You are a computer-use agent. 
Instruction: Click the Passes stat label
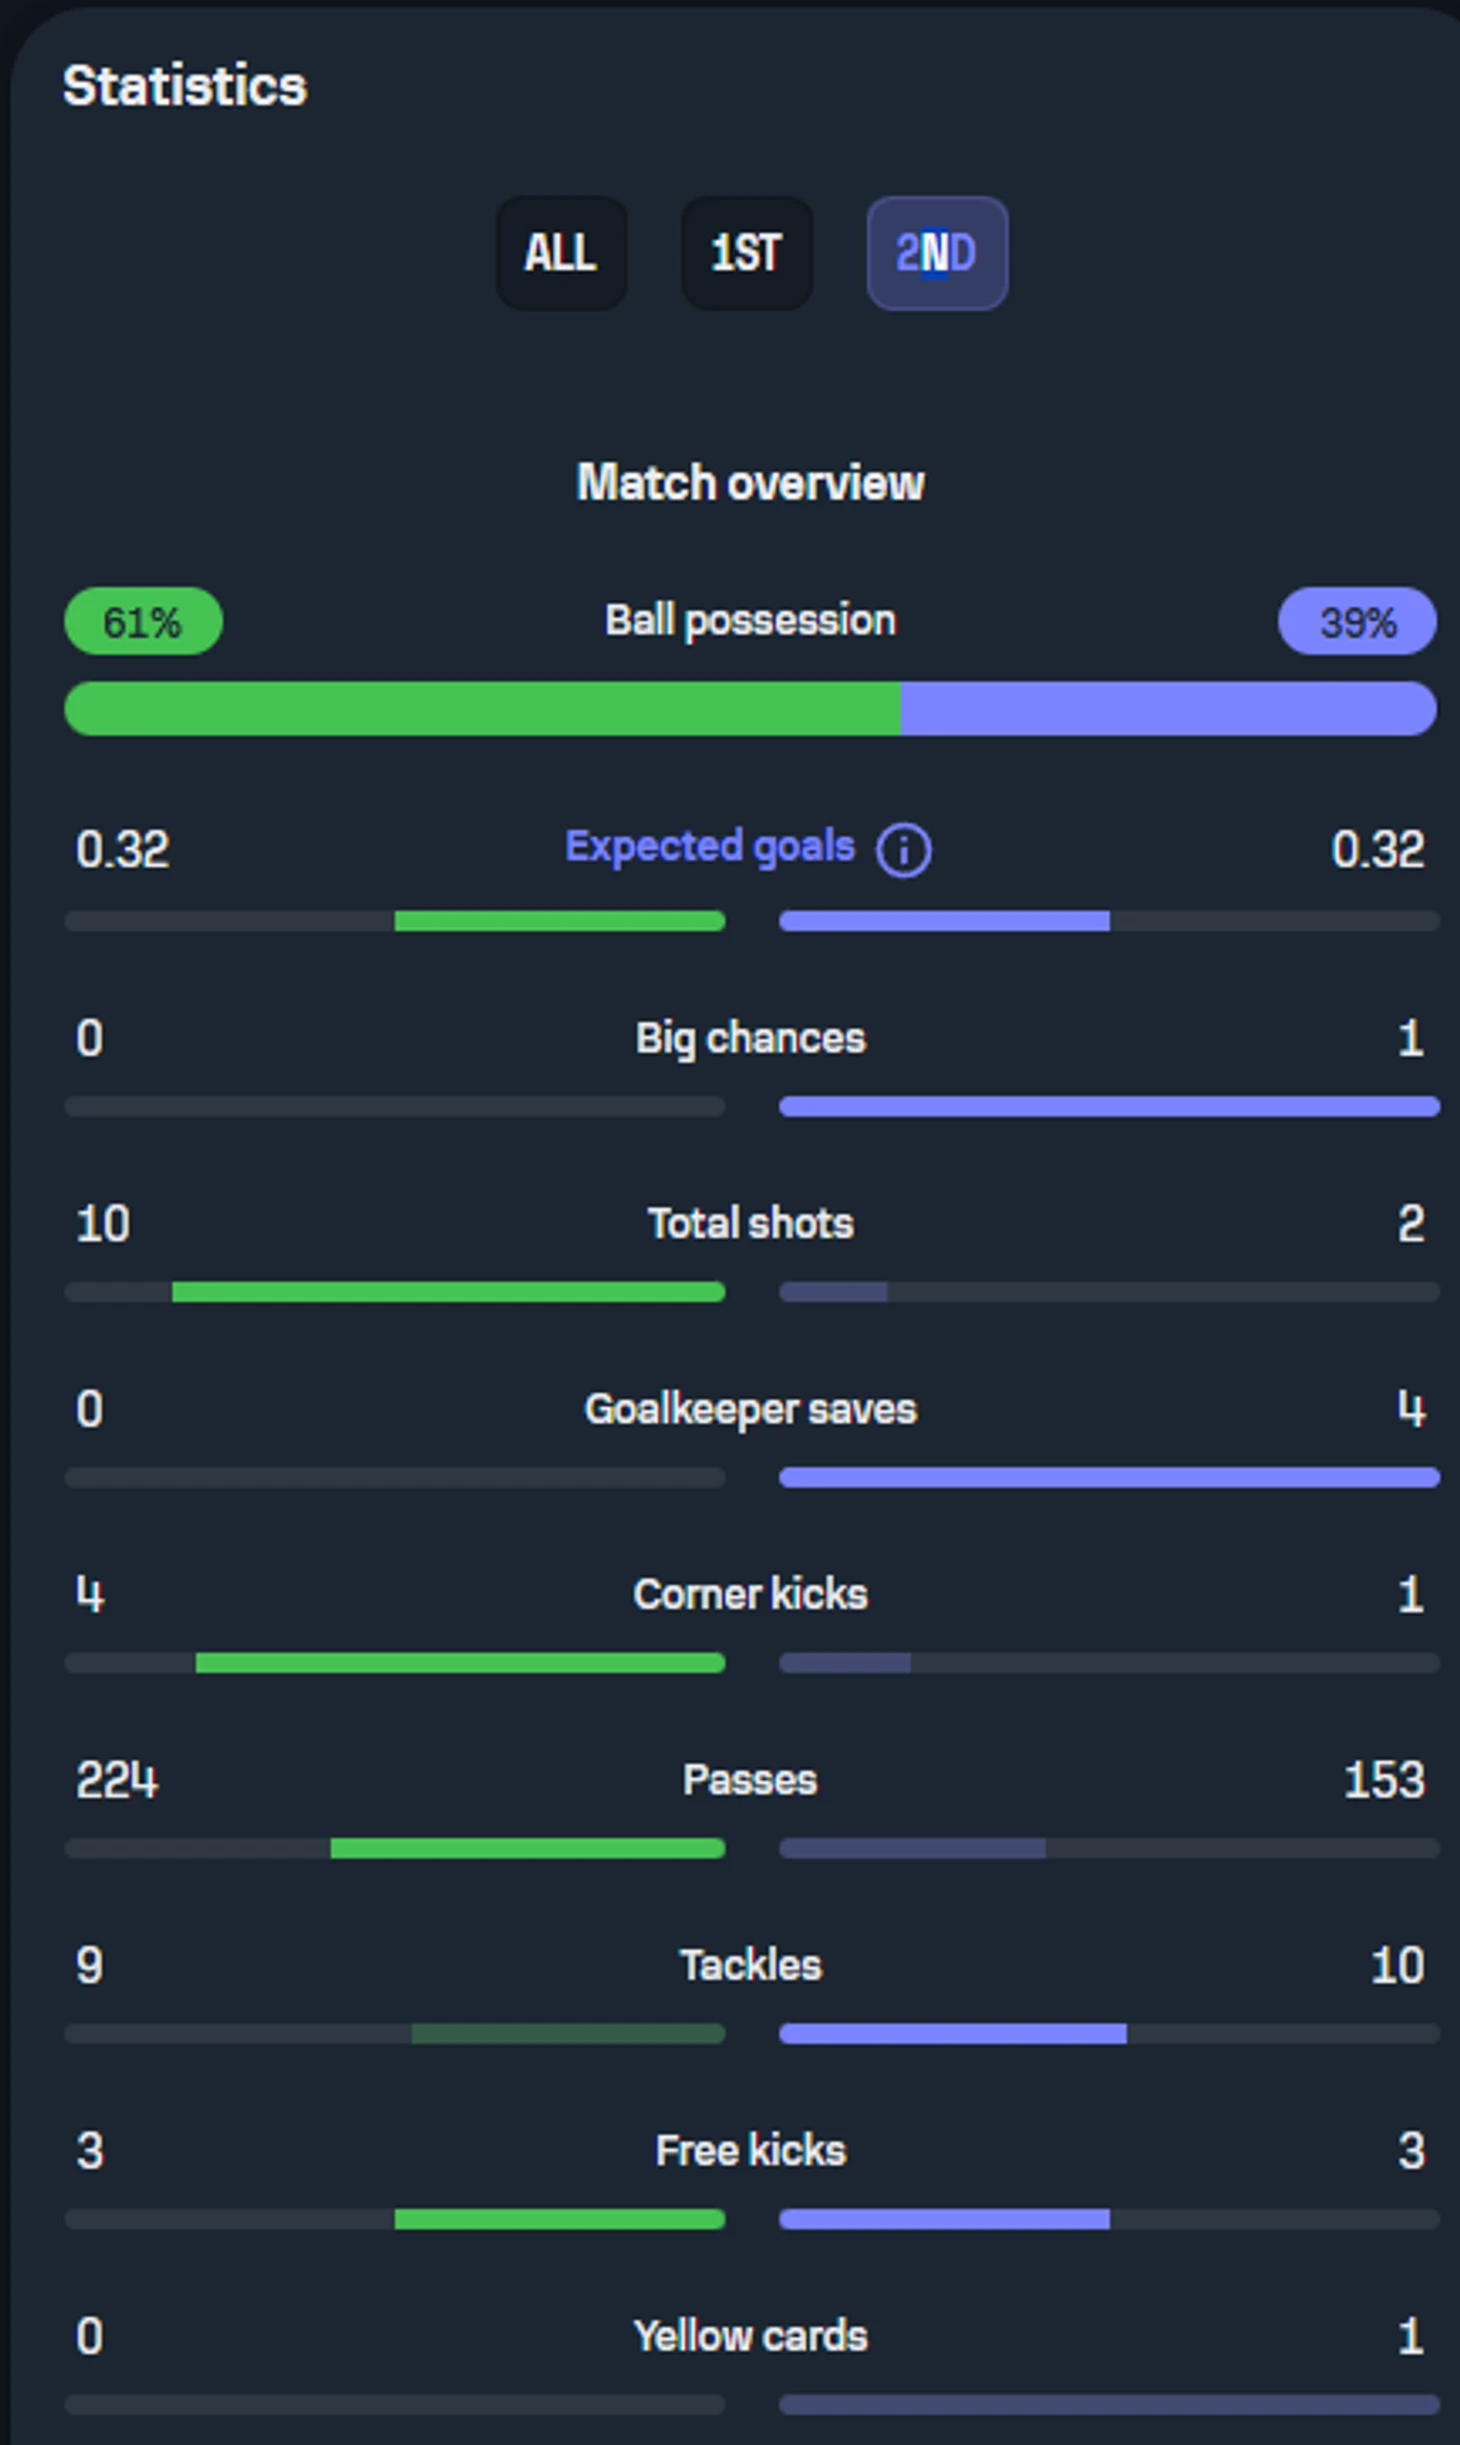coord(750,1780)
